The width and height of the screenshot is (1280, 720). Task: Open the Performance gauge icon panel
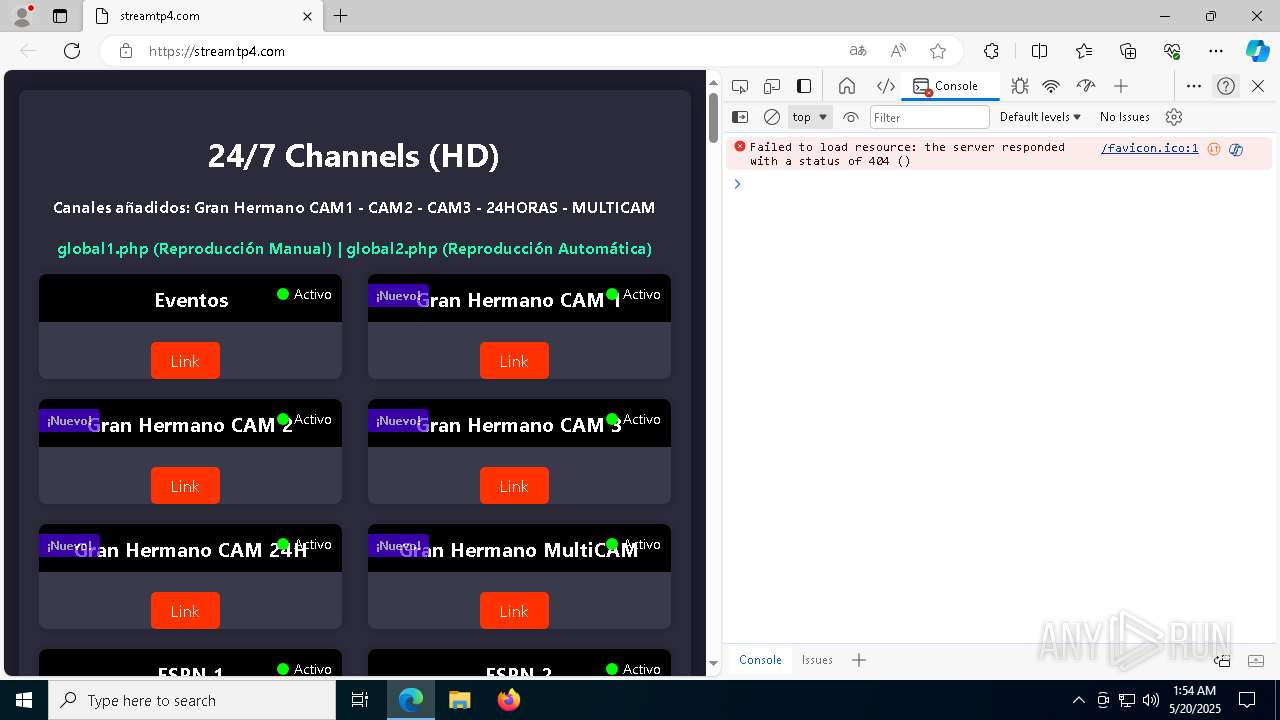point(1086,86)
